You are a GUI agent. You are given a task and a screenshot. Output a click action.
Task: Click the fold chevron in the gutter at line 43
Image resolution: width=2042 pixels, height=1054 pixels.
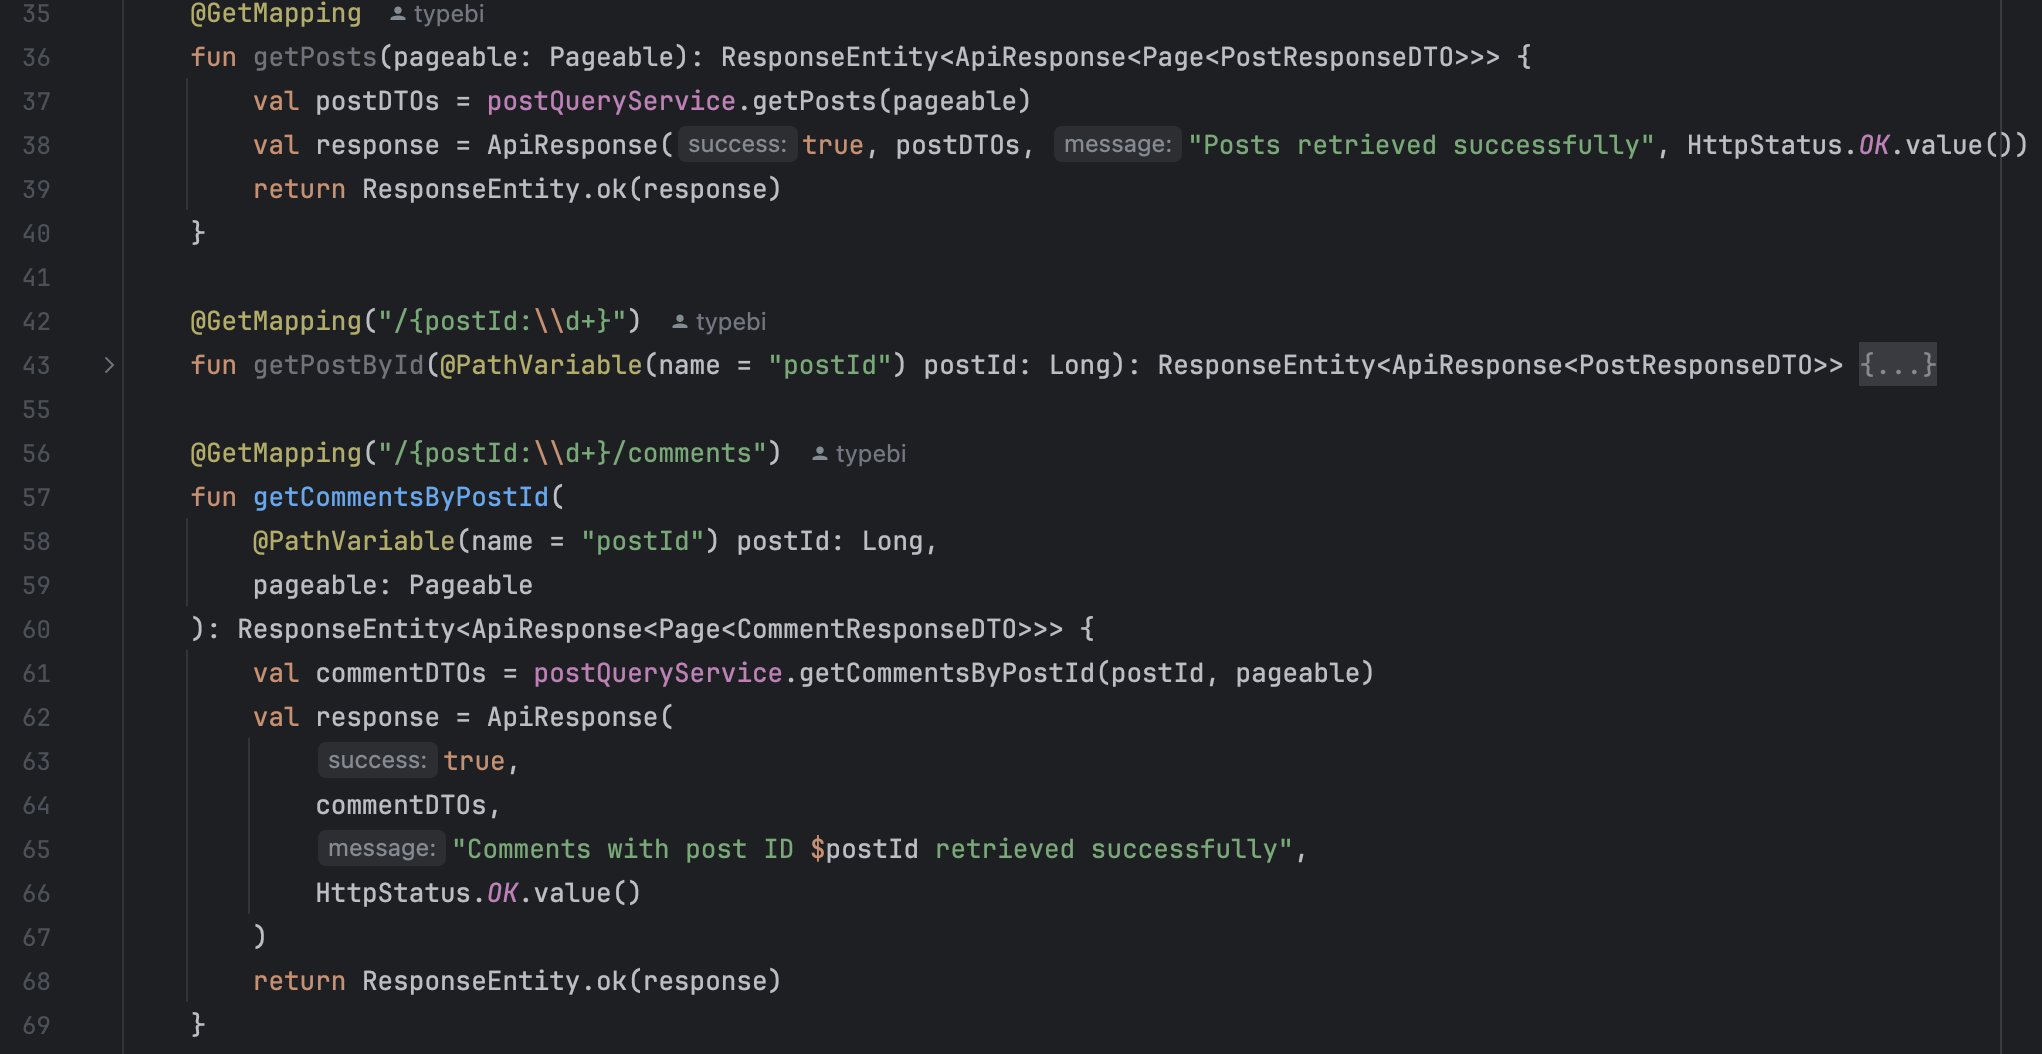pos(107,365)
